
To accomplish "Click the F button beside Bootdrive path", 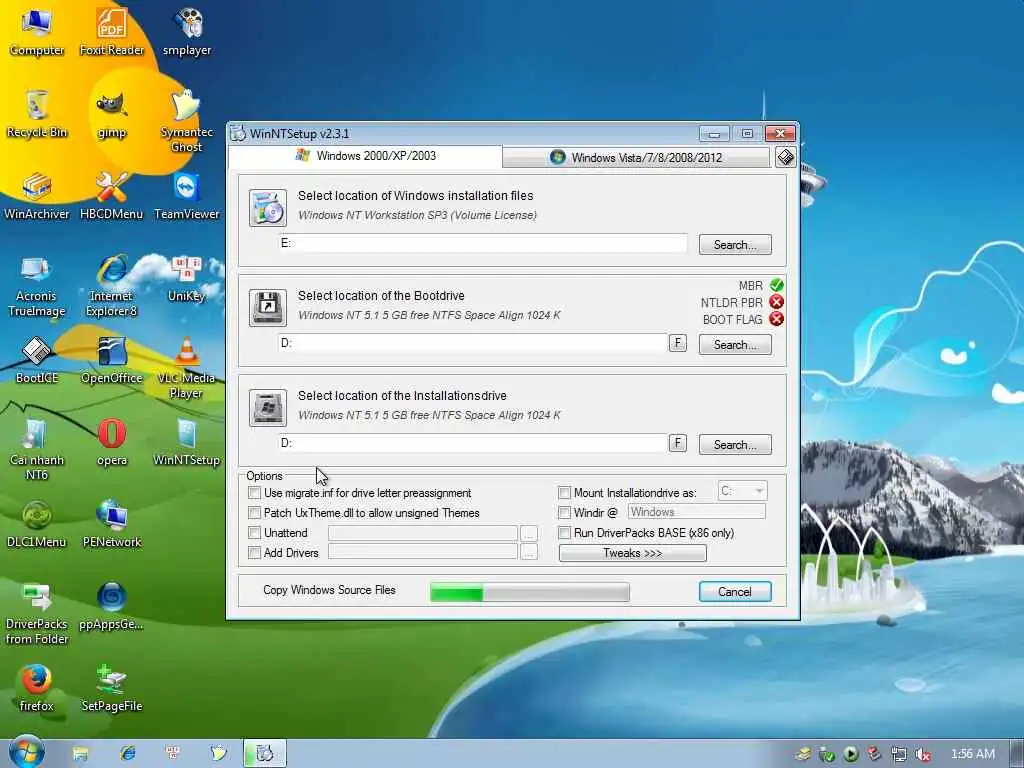I will tap(677, 342).
